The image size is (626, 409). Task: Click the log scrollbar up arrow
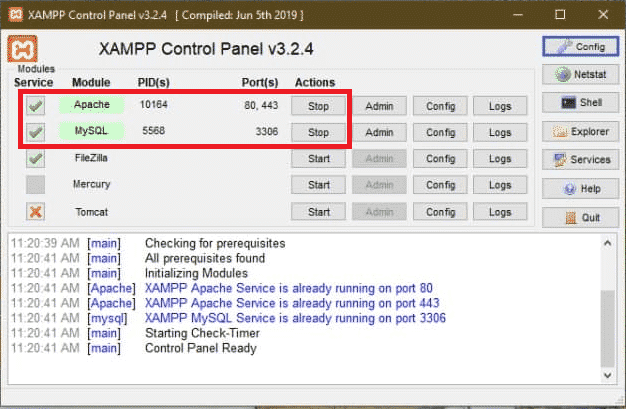tap(608, 243)
